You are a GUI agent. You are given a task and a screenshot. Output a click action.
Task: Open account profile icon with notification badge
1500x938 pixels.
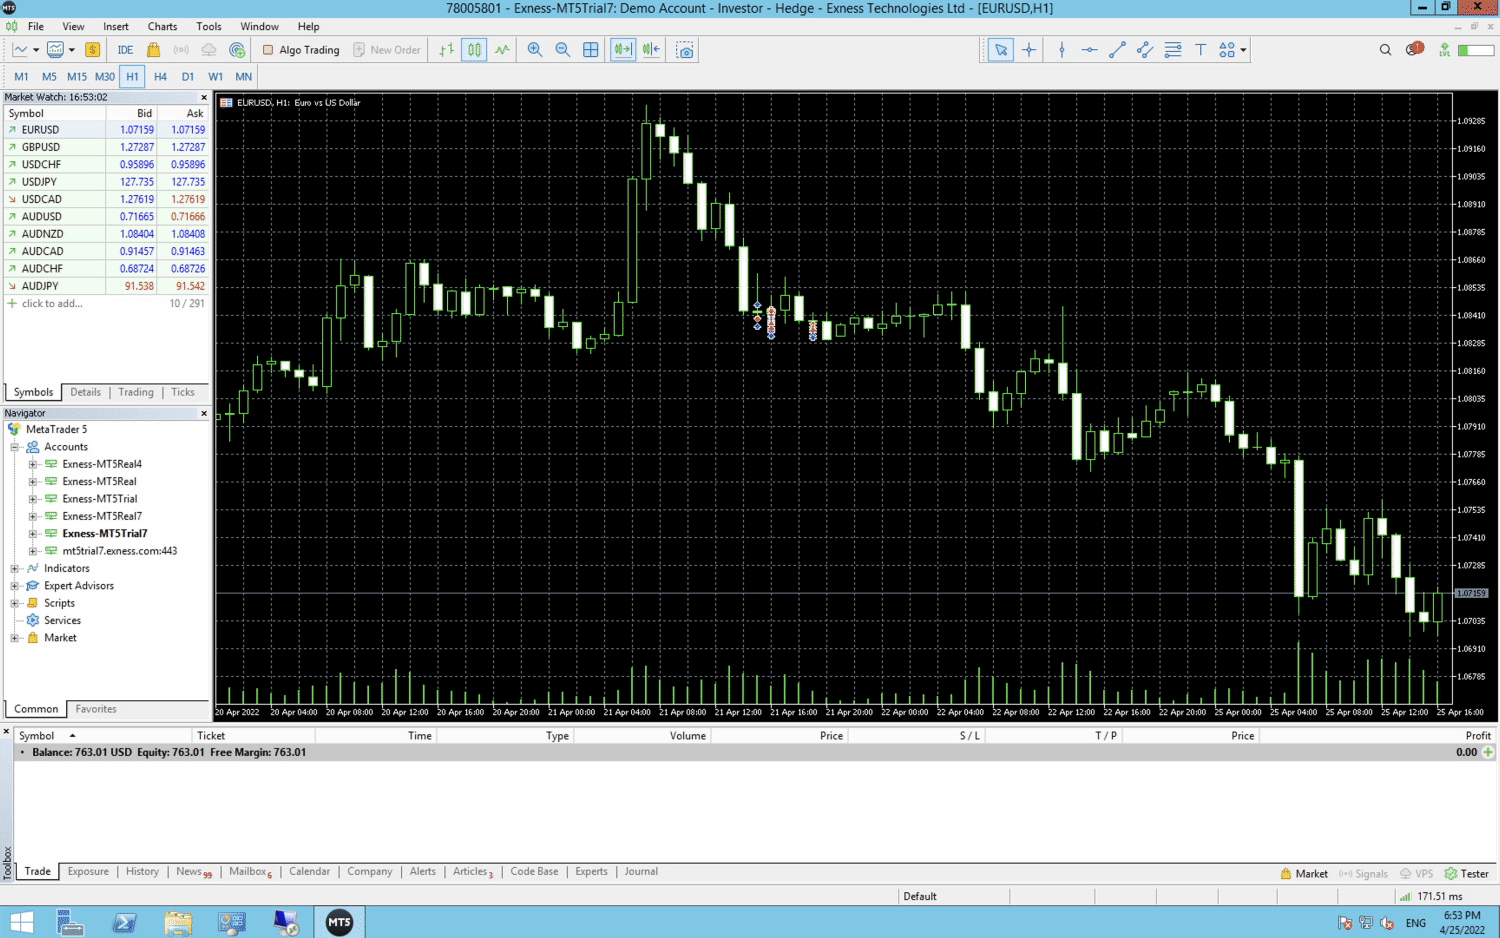point(1414,49)
